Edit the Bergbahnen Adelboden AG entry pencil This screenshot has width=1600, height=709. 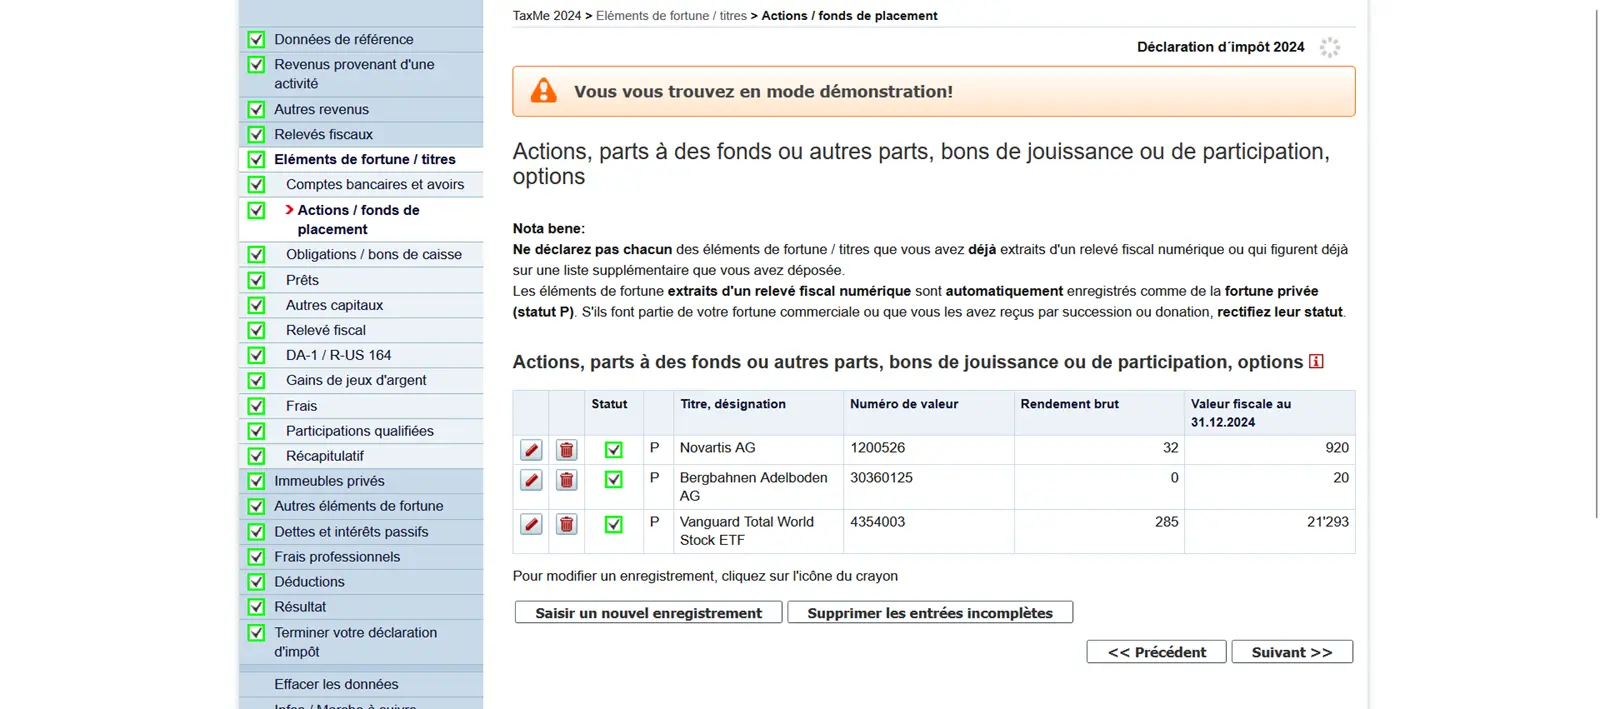pyautogui.click(x=531, y=480)
